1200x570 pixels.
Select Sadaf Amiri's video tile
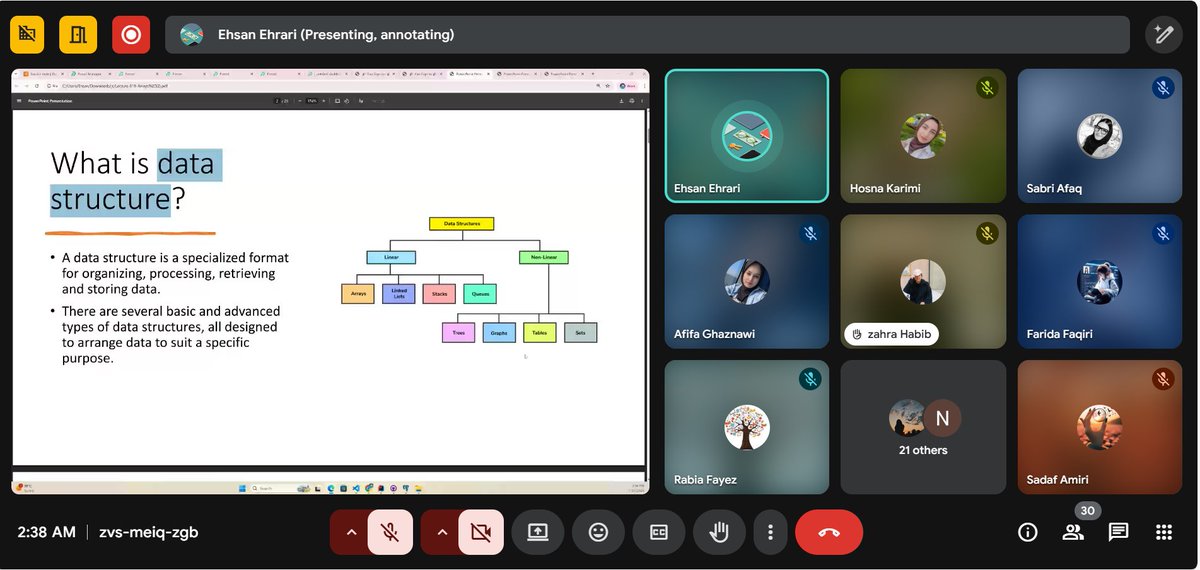[1099, 427]
